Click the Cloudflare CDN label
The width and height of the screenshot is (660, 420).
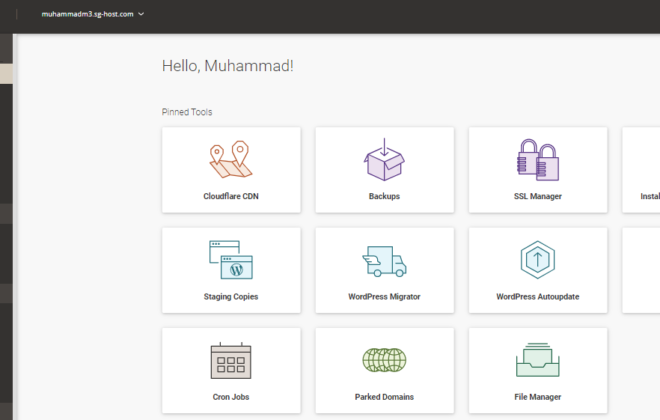tap(231, 196)
